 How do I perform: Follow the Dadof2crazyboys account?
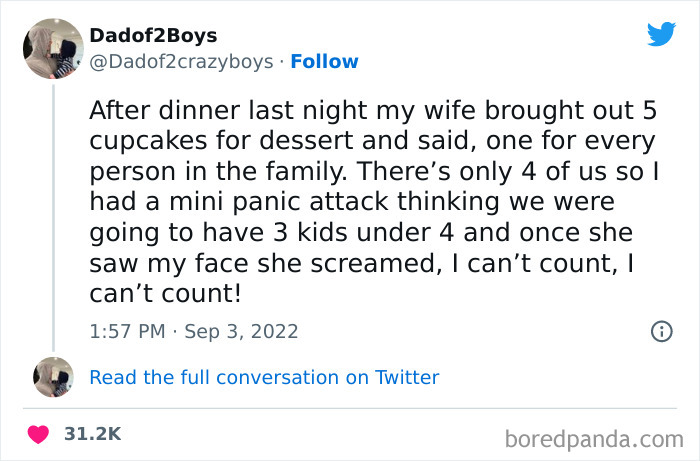click(325, 62)
